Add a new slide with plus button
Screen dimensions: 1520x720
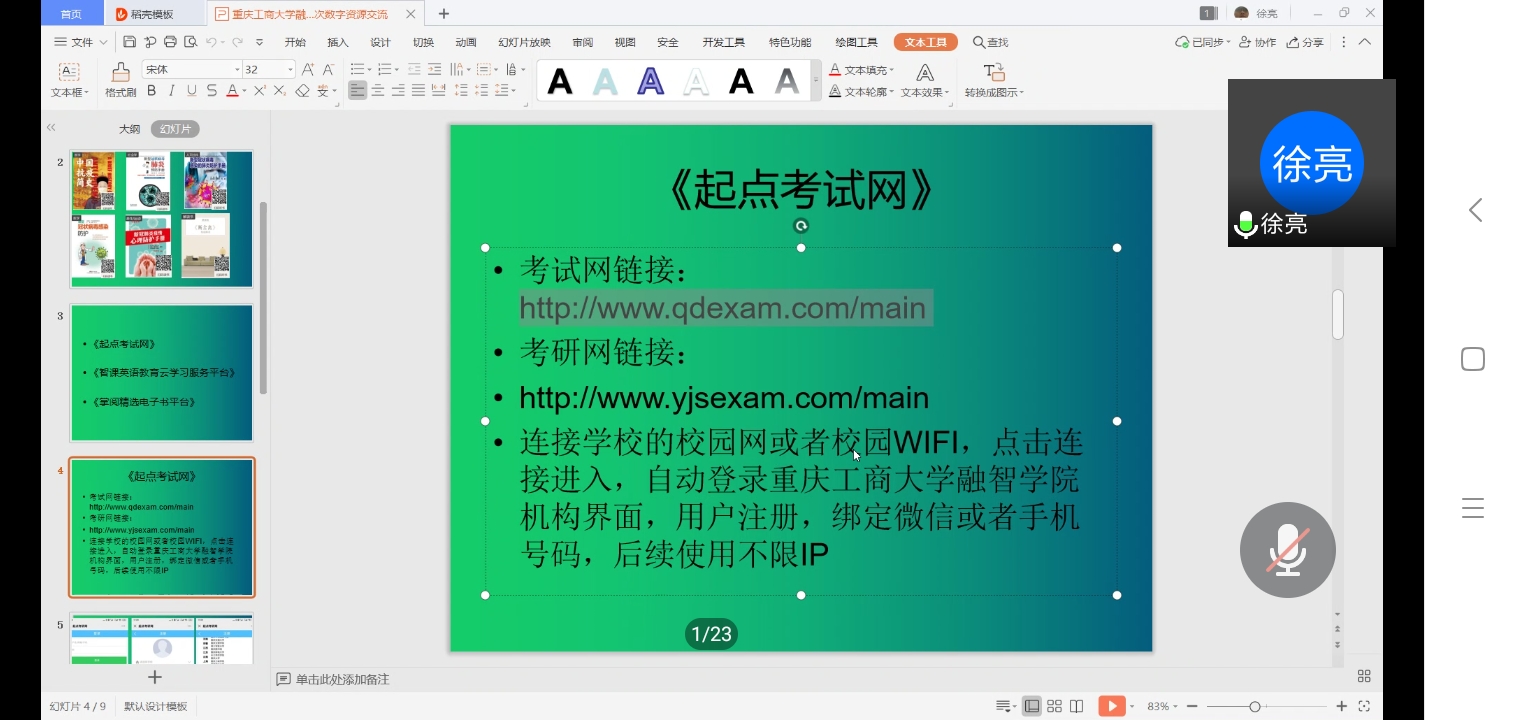155,677
